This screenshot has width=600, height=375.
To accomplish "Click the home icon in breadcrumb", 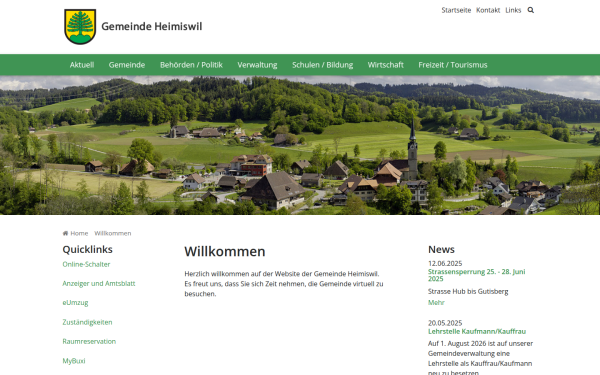I will (65, 233).
